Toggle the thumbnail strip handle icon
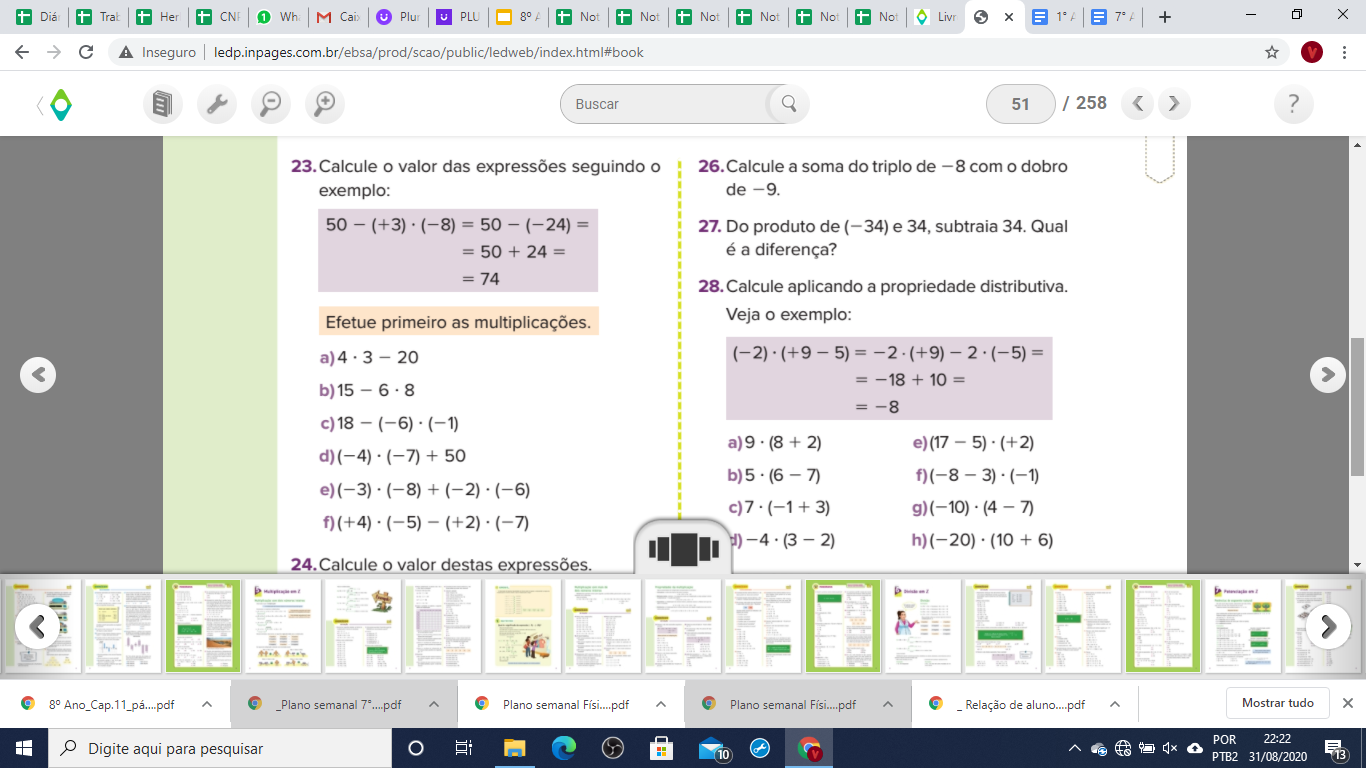The width and height of the screenshot is (1366, 768). [684, 549]
